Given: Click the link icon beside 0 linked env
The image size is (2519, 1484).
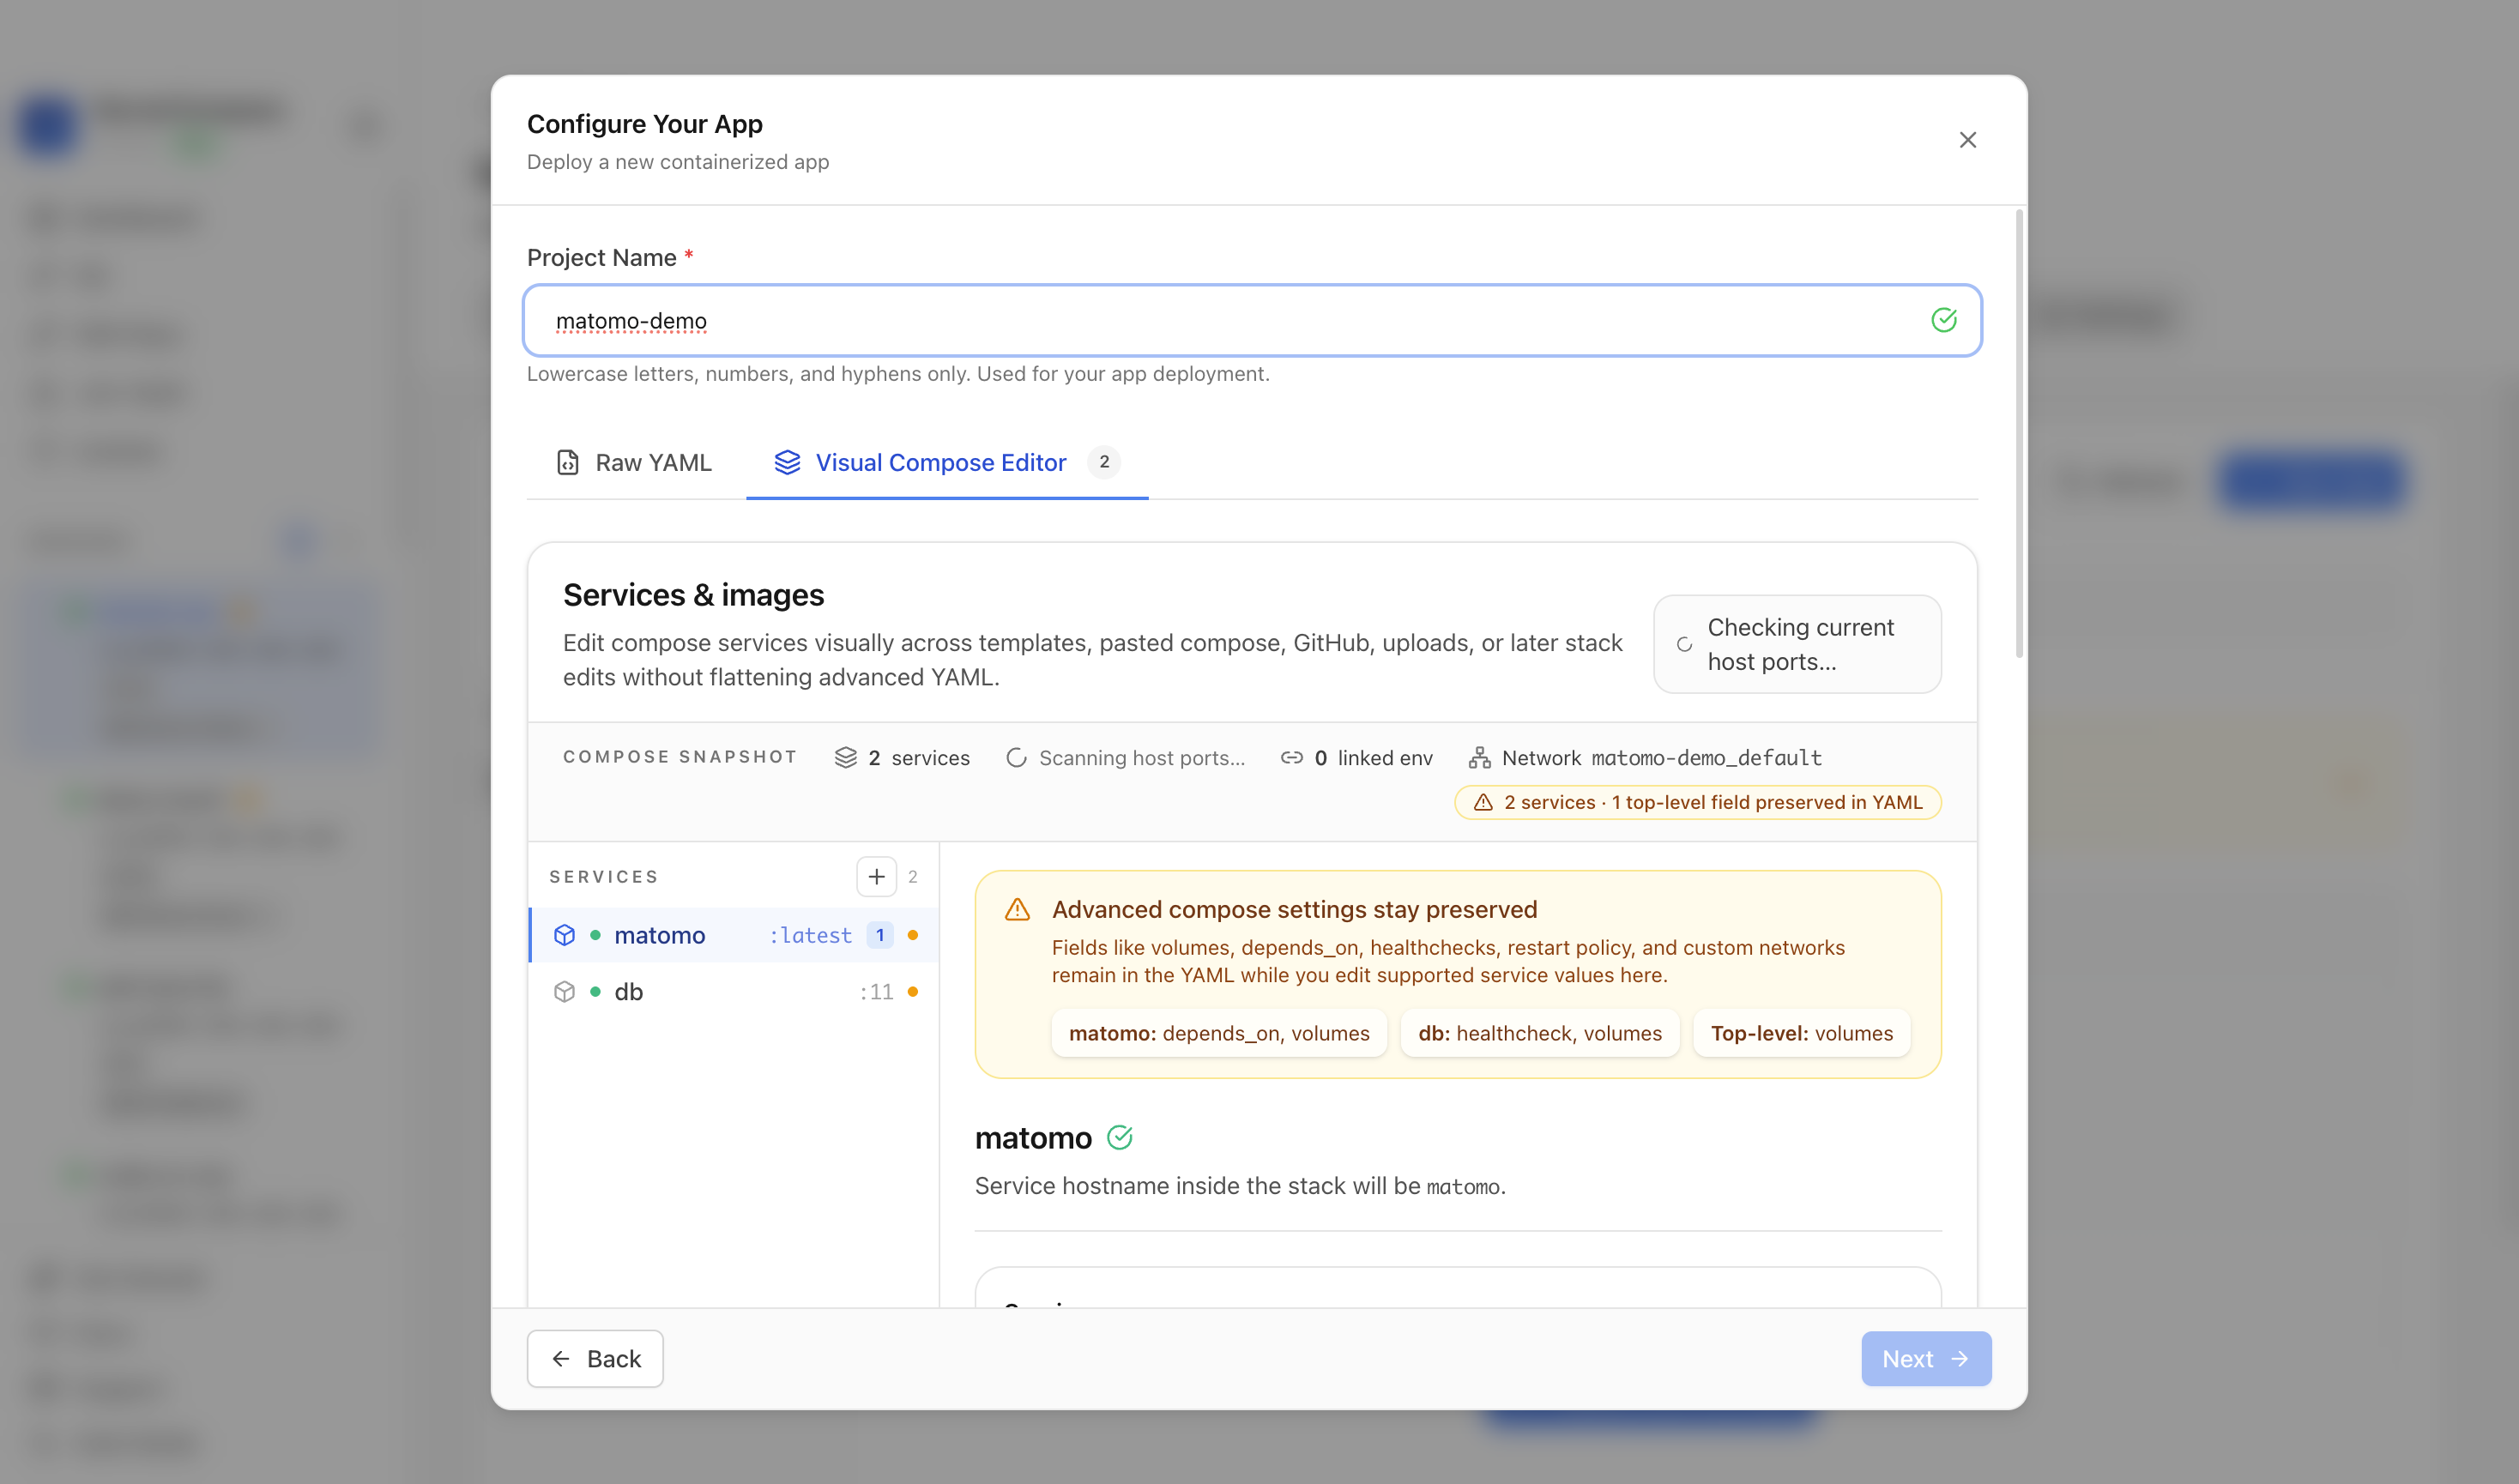Looking at the screenshot, I should coord(1291,757).
